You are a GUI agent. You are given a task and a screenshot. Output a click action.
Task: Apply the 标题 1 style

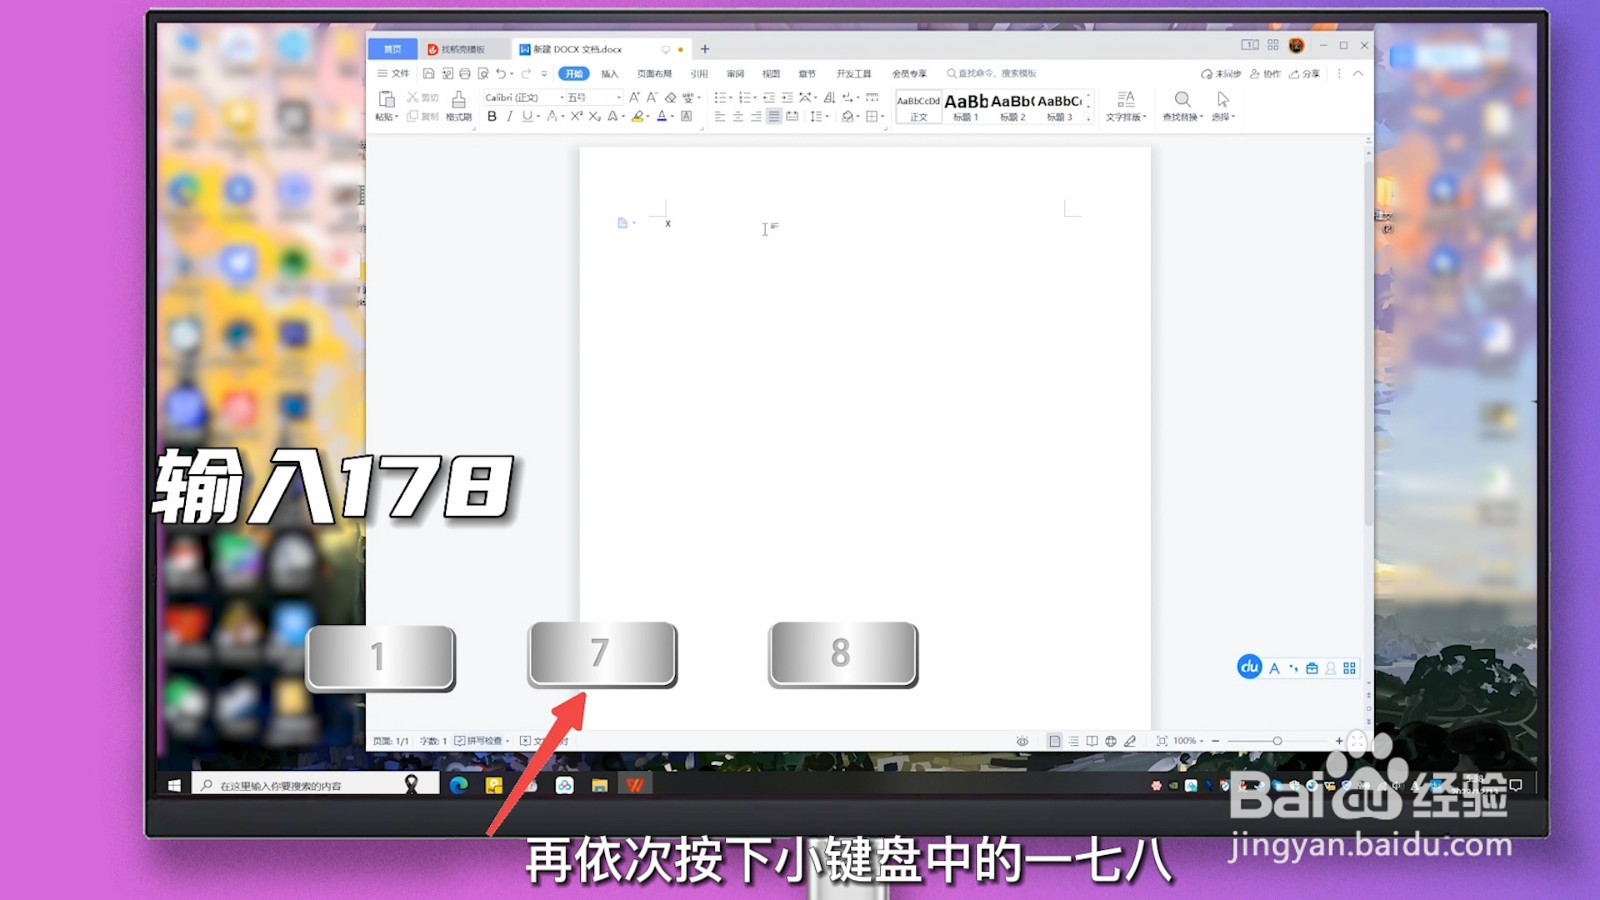tap(968, 105)
